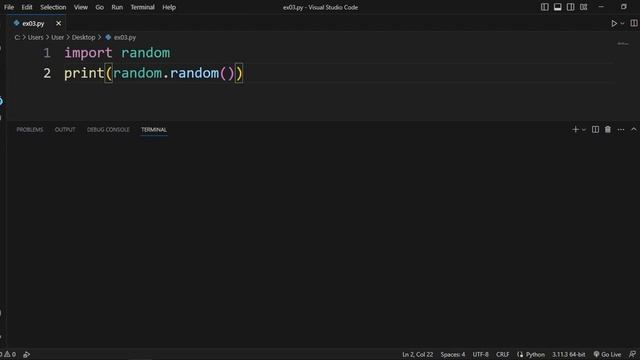The height and width of the screenshot is (360, 640).
Task: Change indentation via Spaces: 4
Action: click(453, 354)
